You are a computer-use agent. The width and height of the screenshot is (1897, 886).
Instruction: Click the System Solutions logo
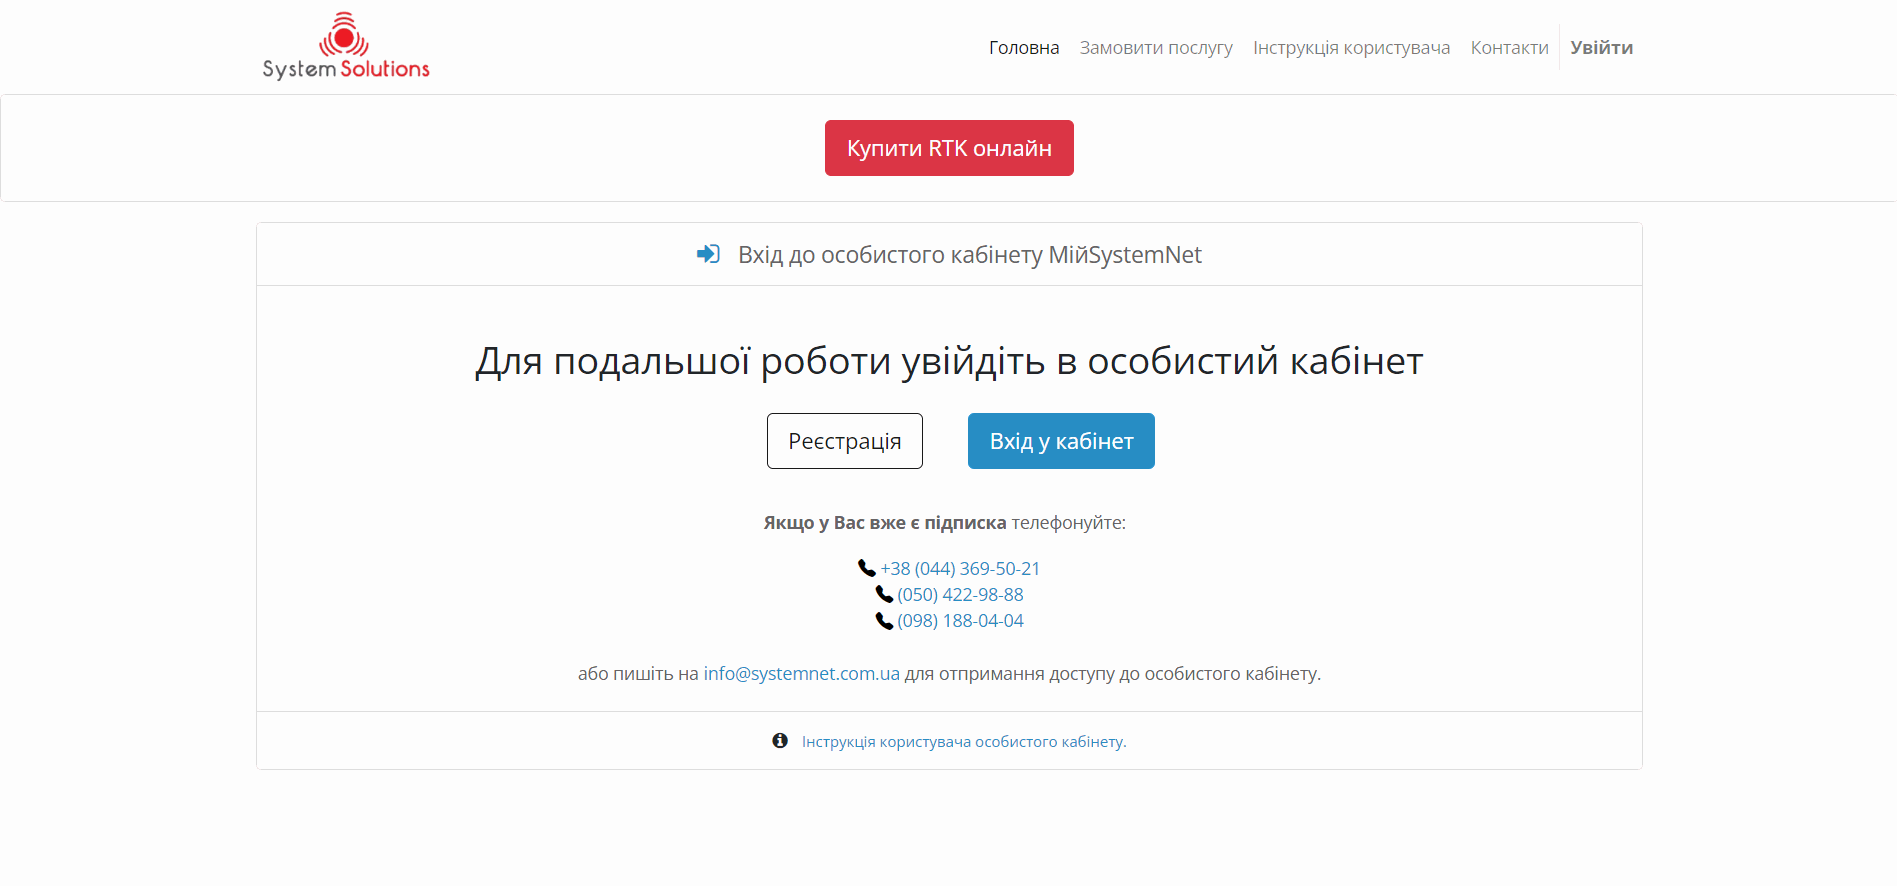click(x=346, y=47)
